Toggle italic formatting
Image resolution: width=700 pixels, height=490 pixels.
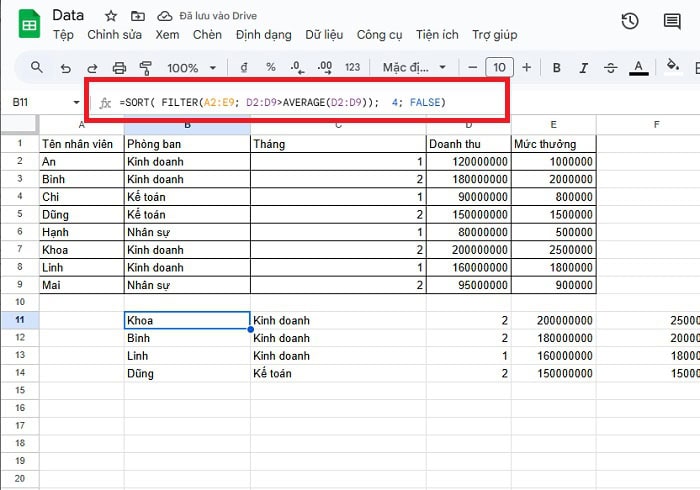pos(583,68)
